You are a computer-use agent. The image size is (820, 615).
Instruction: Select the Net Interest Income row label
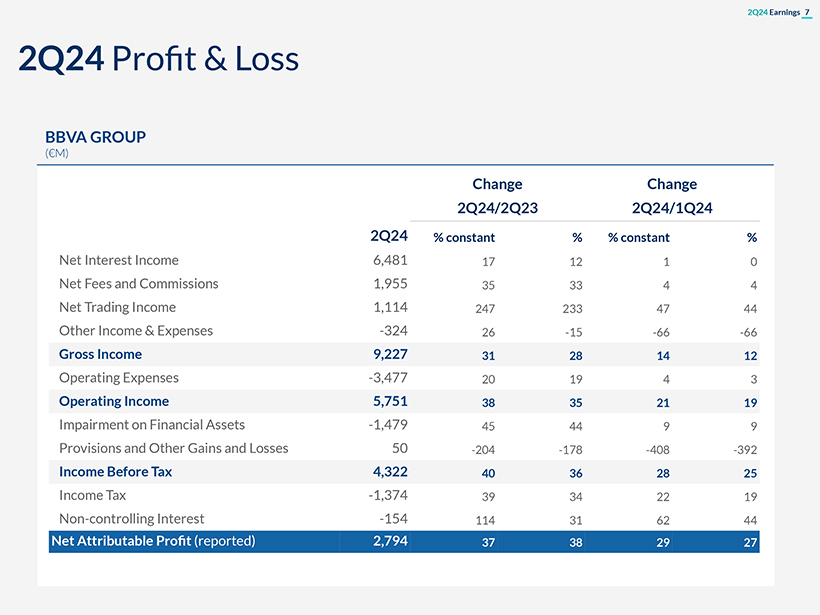118,261
